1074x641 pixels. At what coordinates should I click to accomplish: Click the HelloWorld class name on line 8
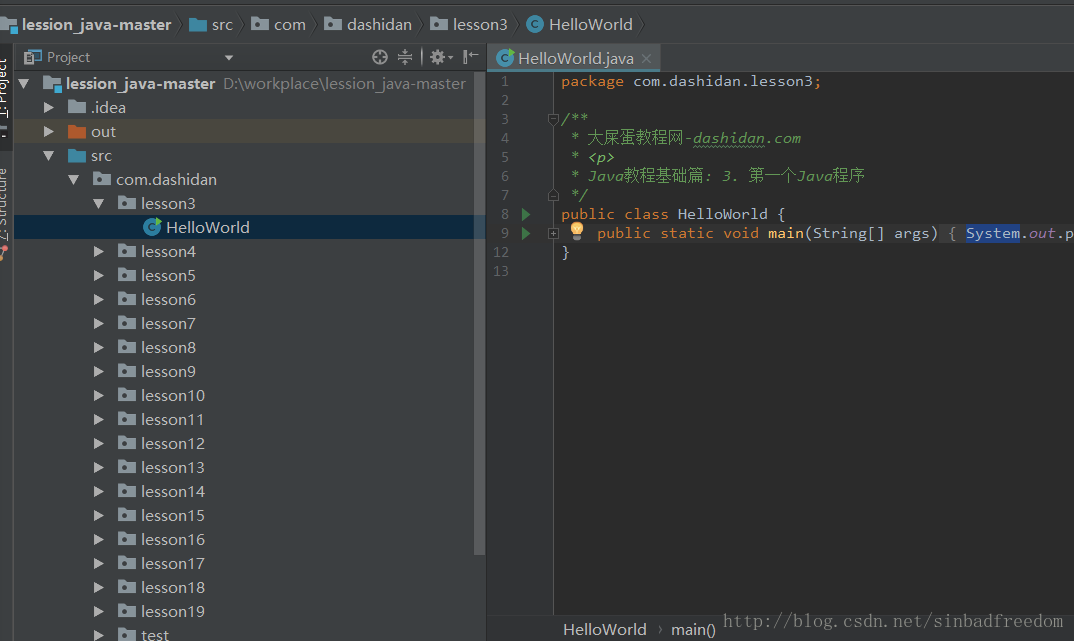click(x=722, y=214)
